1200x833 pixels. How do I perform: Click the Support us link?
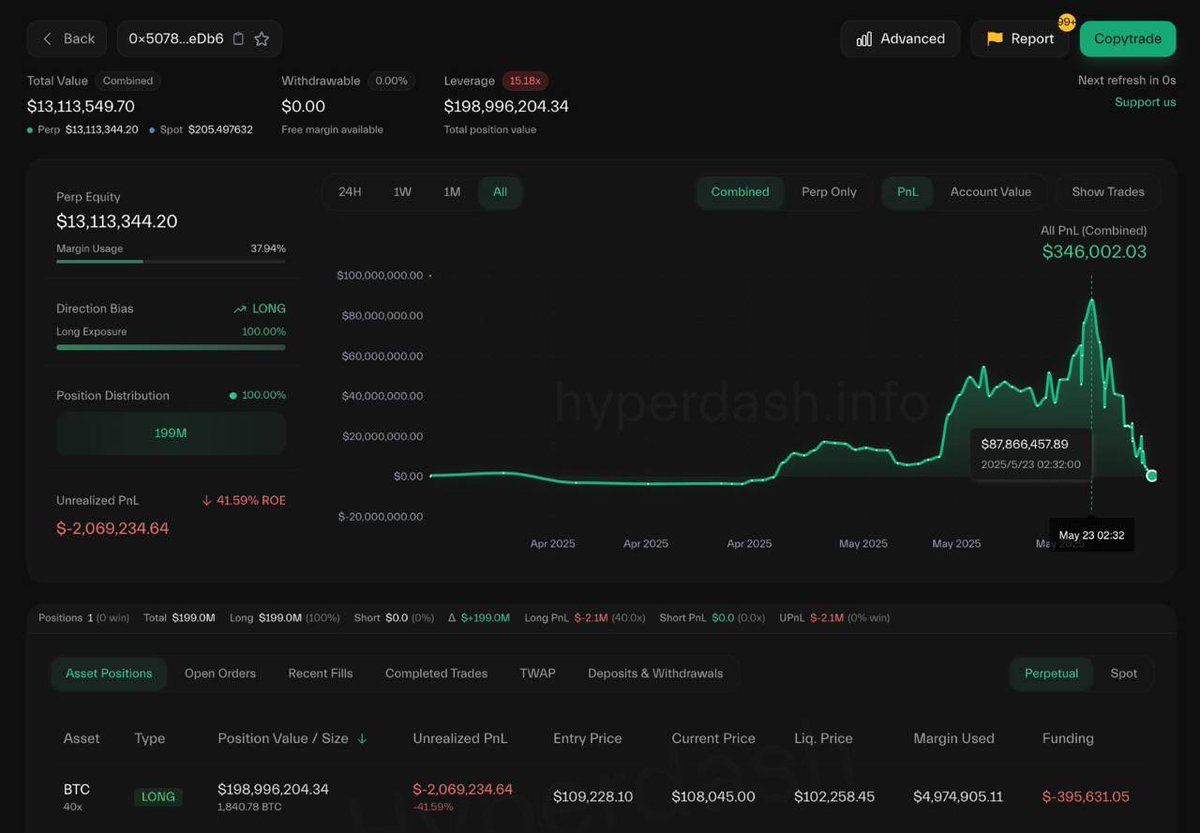[1146, 102]
